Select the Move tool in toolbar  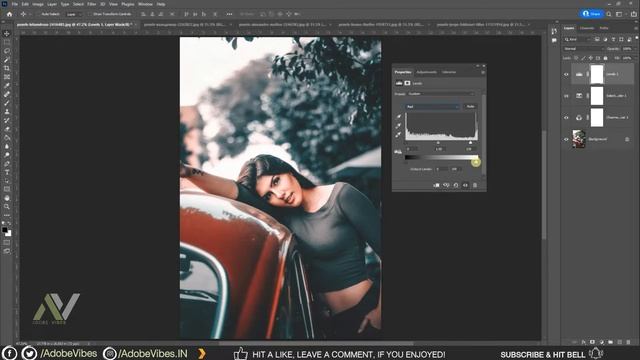(x=7, y=33)
